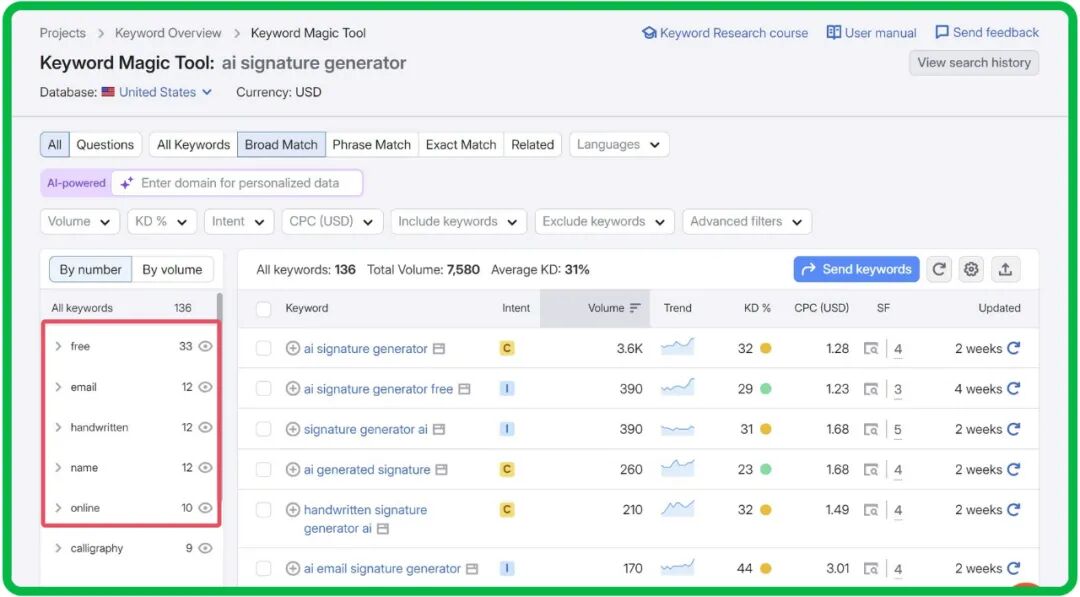Click the Send keywords button
This screenshot has width=1080, height=597.
(856, 269)
